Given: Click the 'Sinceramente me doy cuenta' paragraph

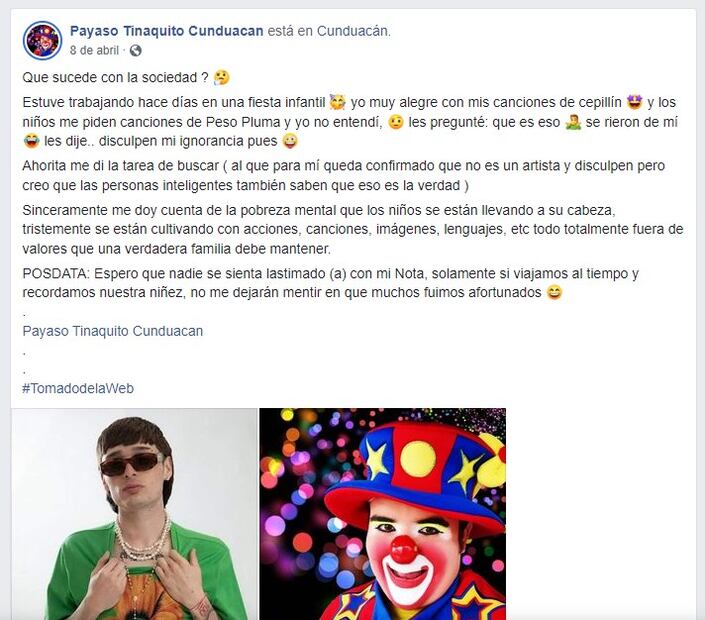Looking at the screenshot, I should point(353,229).
